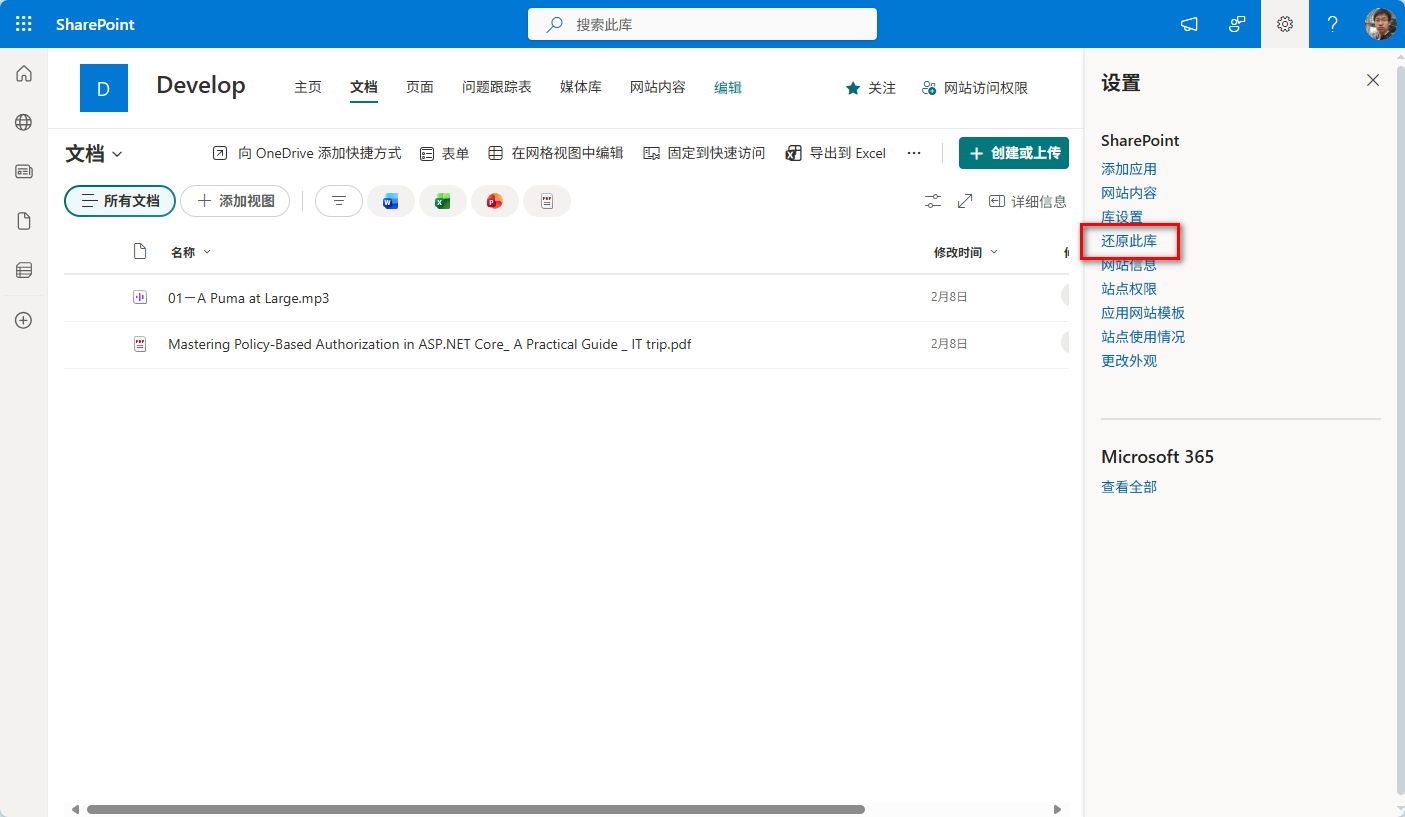The width and height of the screenshot is (1405, 817).
Task: Click 固定到快速访问
Action: (704, 153)
